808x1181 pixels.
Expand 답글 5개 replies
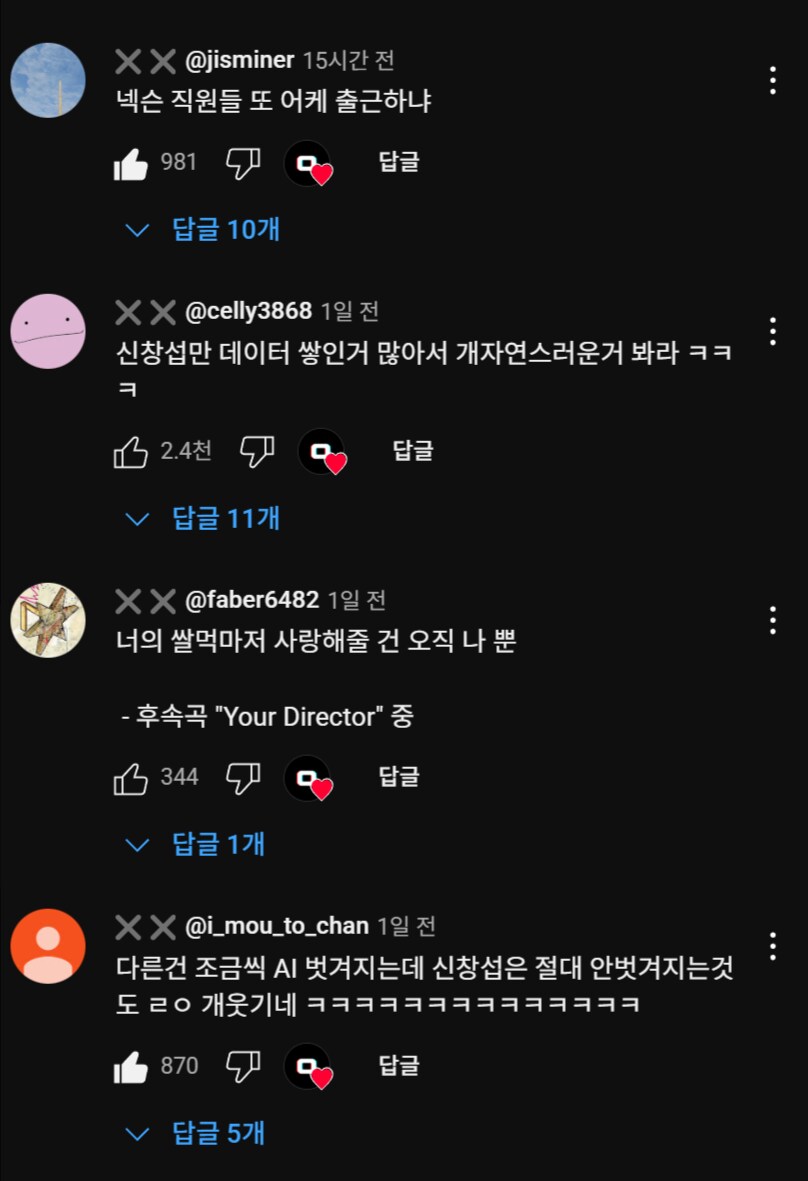pos(196,1134)
